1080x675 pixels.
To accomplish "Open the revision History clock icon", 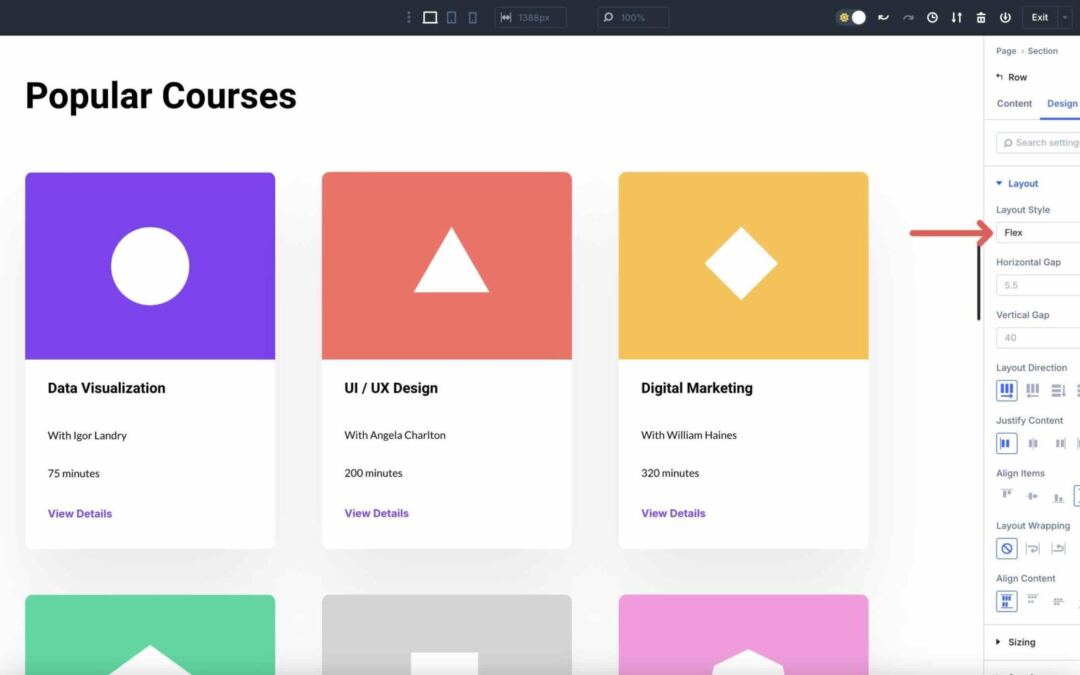I will pyautogui.click(x=932, y=17).
